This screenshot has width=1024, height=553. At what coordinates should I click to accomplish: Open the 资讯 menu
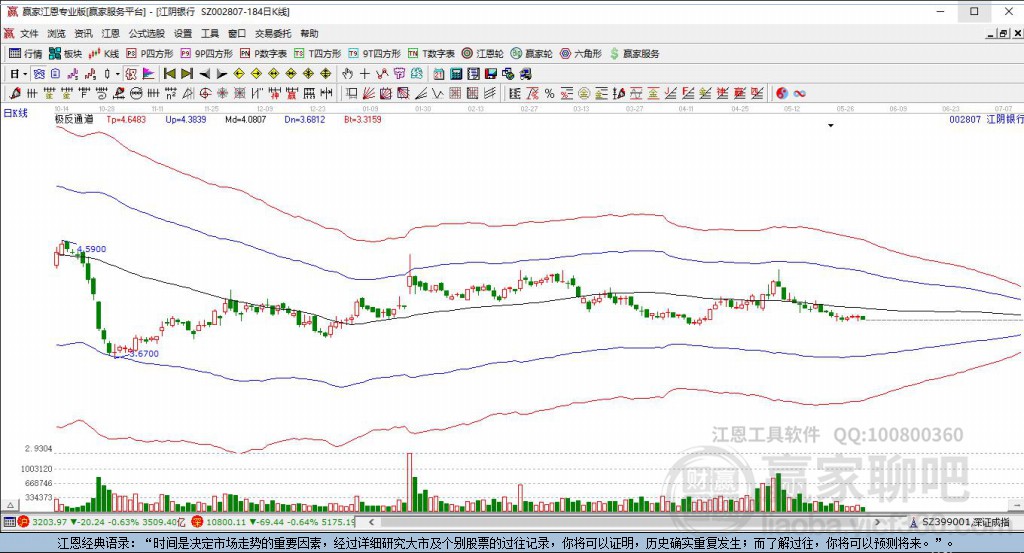83,33
